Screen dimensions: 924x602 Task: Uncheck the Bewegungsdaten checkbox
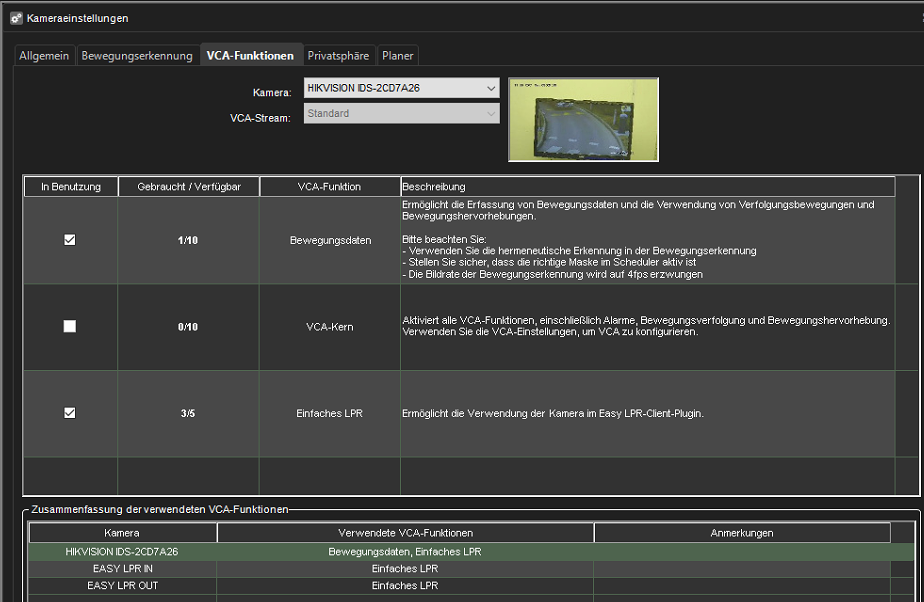(x=70, y=240)
